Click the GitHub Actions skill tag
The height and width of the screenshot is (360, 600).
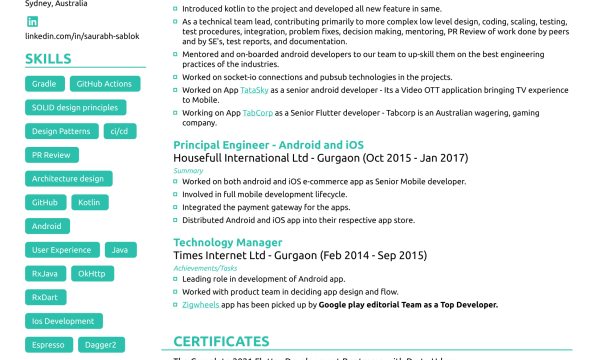click(105, 84)
